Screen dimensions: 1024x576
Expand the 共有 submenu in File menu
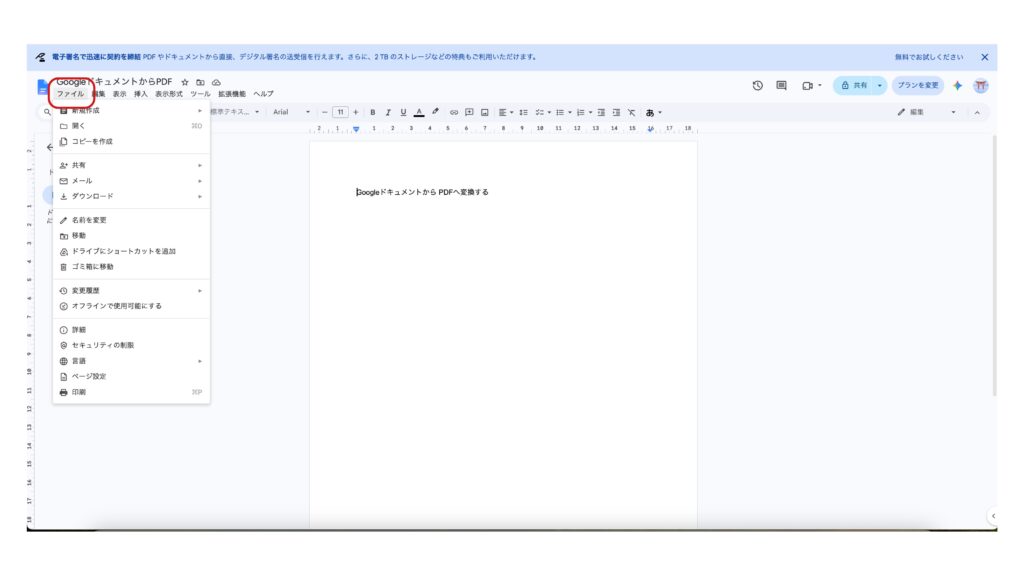pyautogui.click(x=131, y=165)
